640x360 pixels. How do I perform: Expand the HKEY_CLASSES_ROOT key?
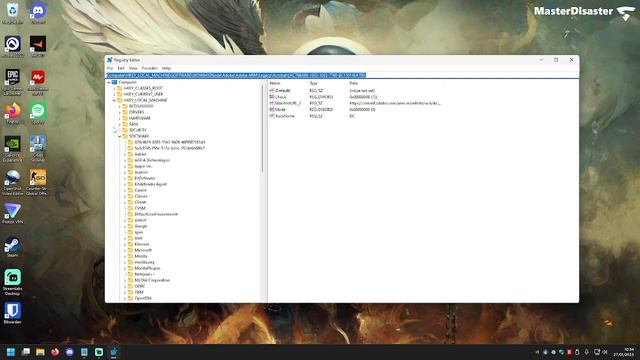coord(114,88)
